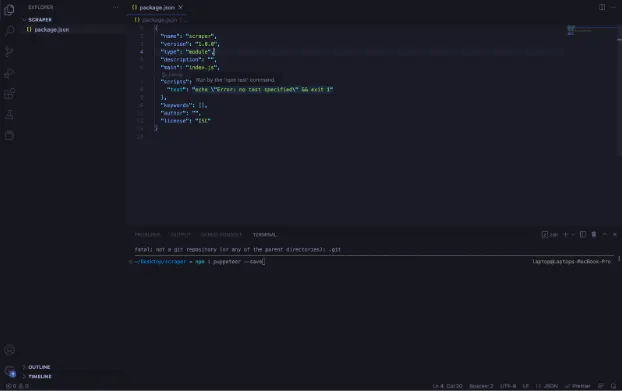Change the file encoding UTF-8
622x391 pixels.
(x=508, y=386)
